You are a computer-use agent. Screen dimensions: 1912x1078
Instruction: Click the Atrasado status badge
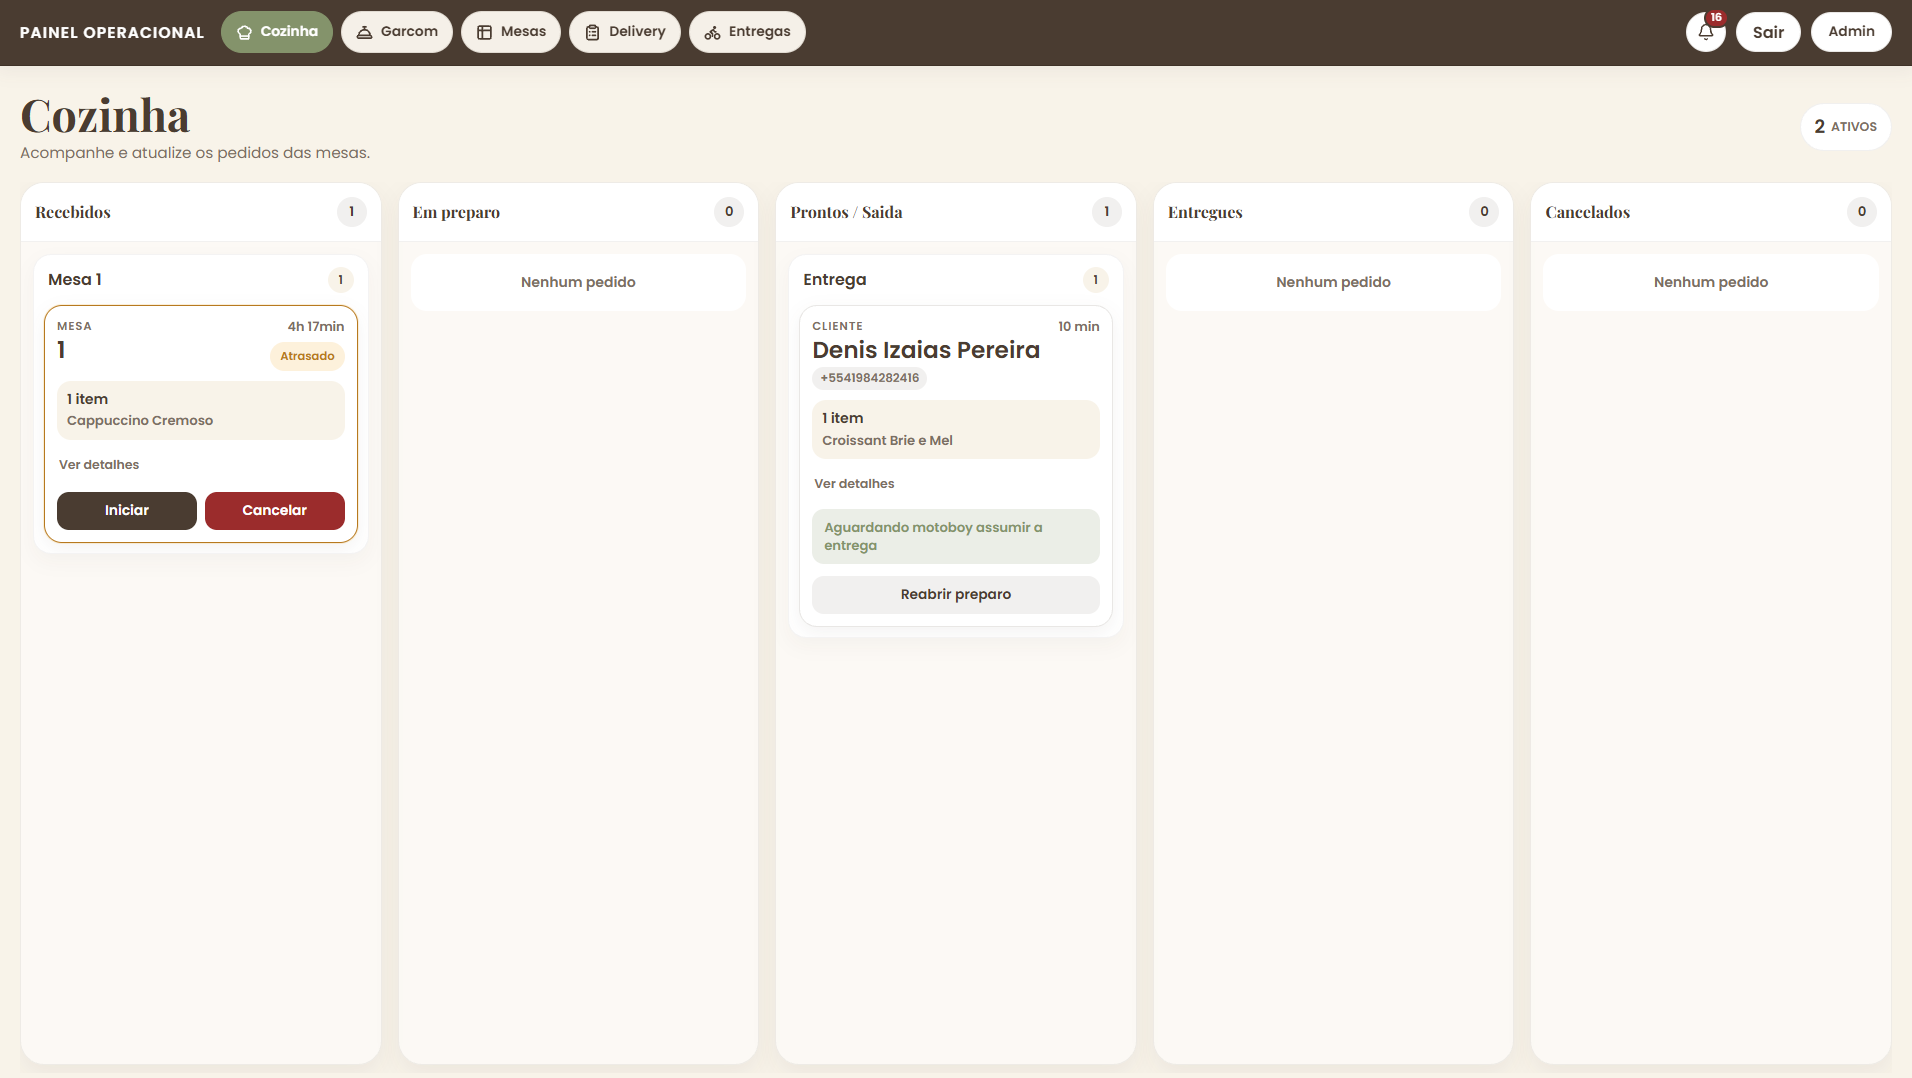(x=307, y=357)
